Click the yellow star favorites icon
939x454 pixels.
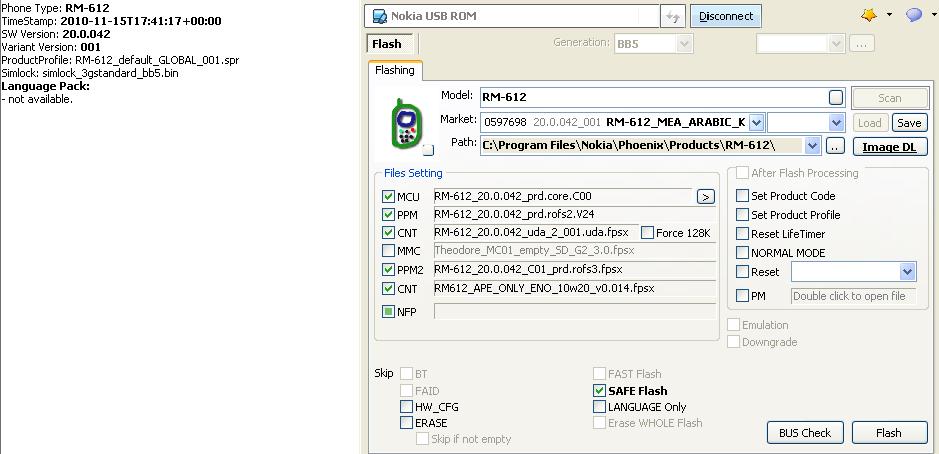tap(868, 15)
